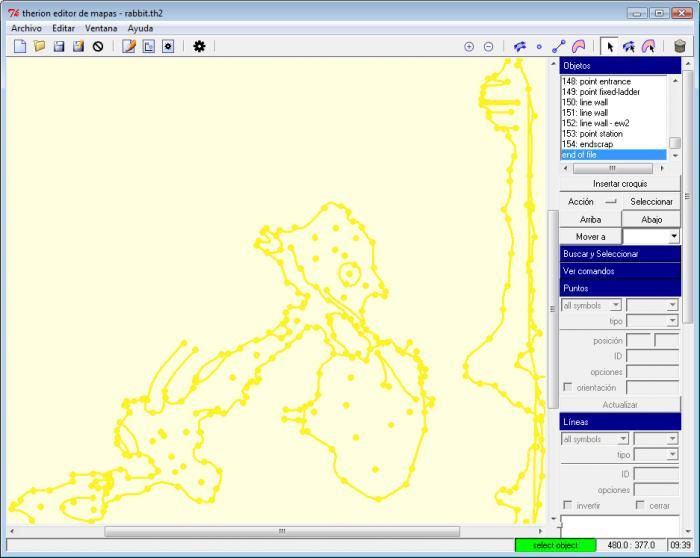
Task: Open the Archivo menu
Action: click(26, 28)
